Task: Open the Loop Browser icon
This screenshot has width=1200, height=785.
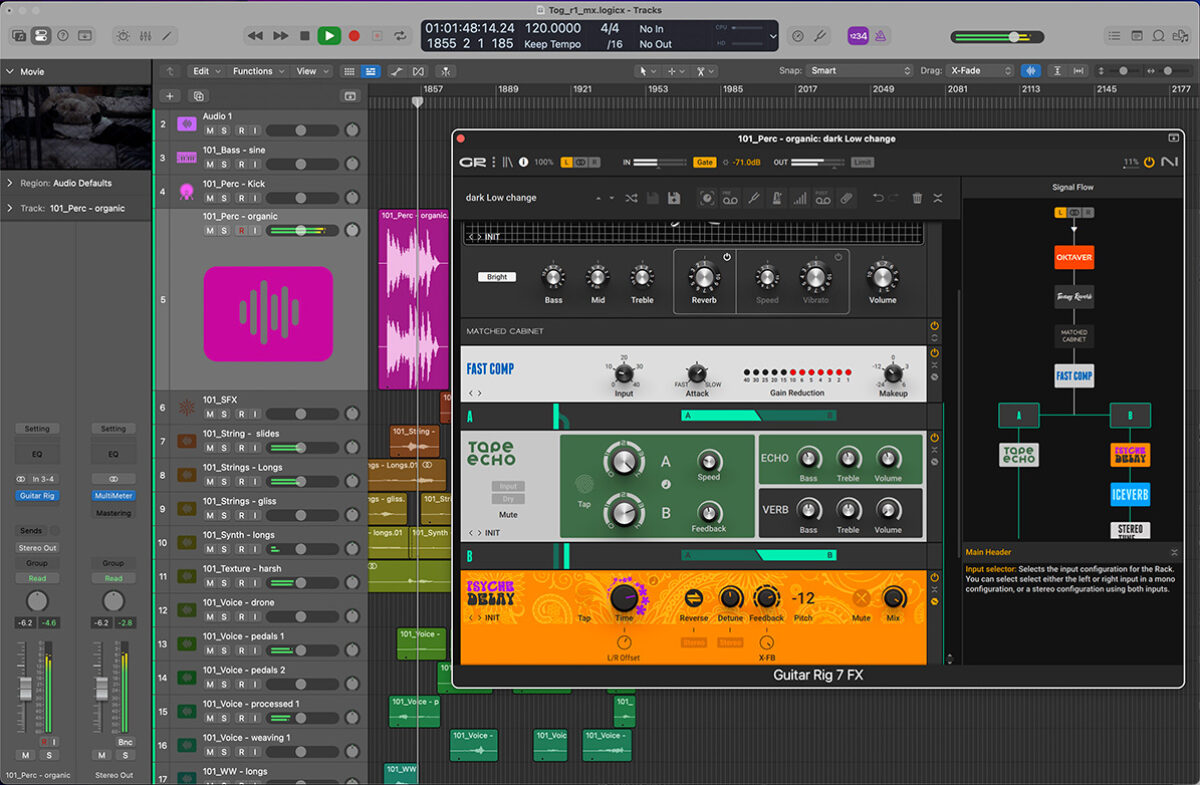Action: coord(1158,35)
